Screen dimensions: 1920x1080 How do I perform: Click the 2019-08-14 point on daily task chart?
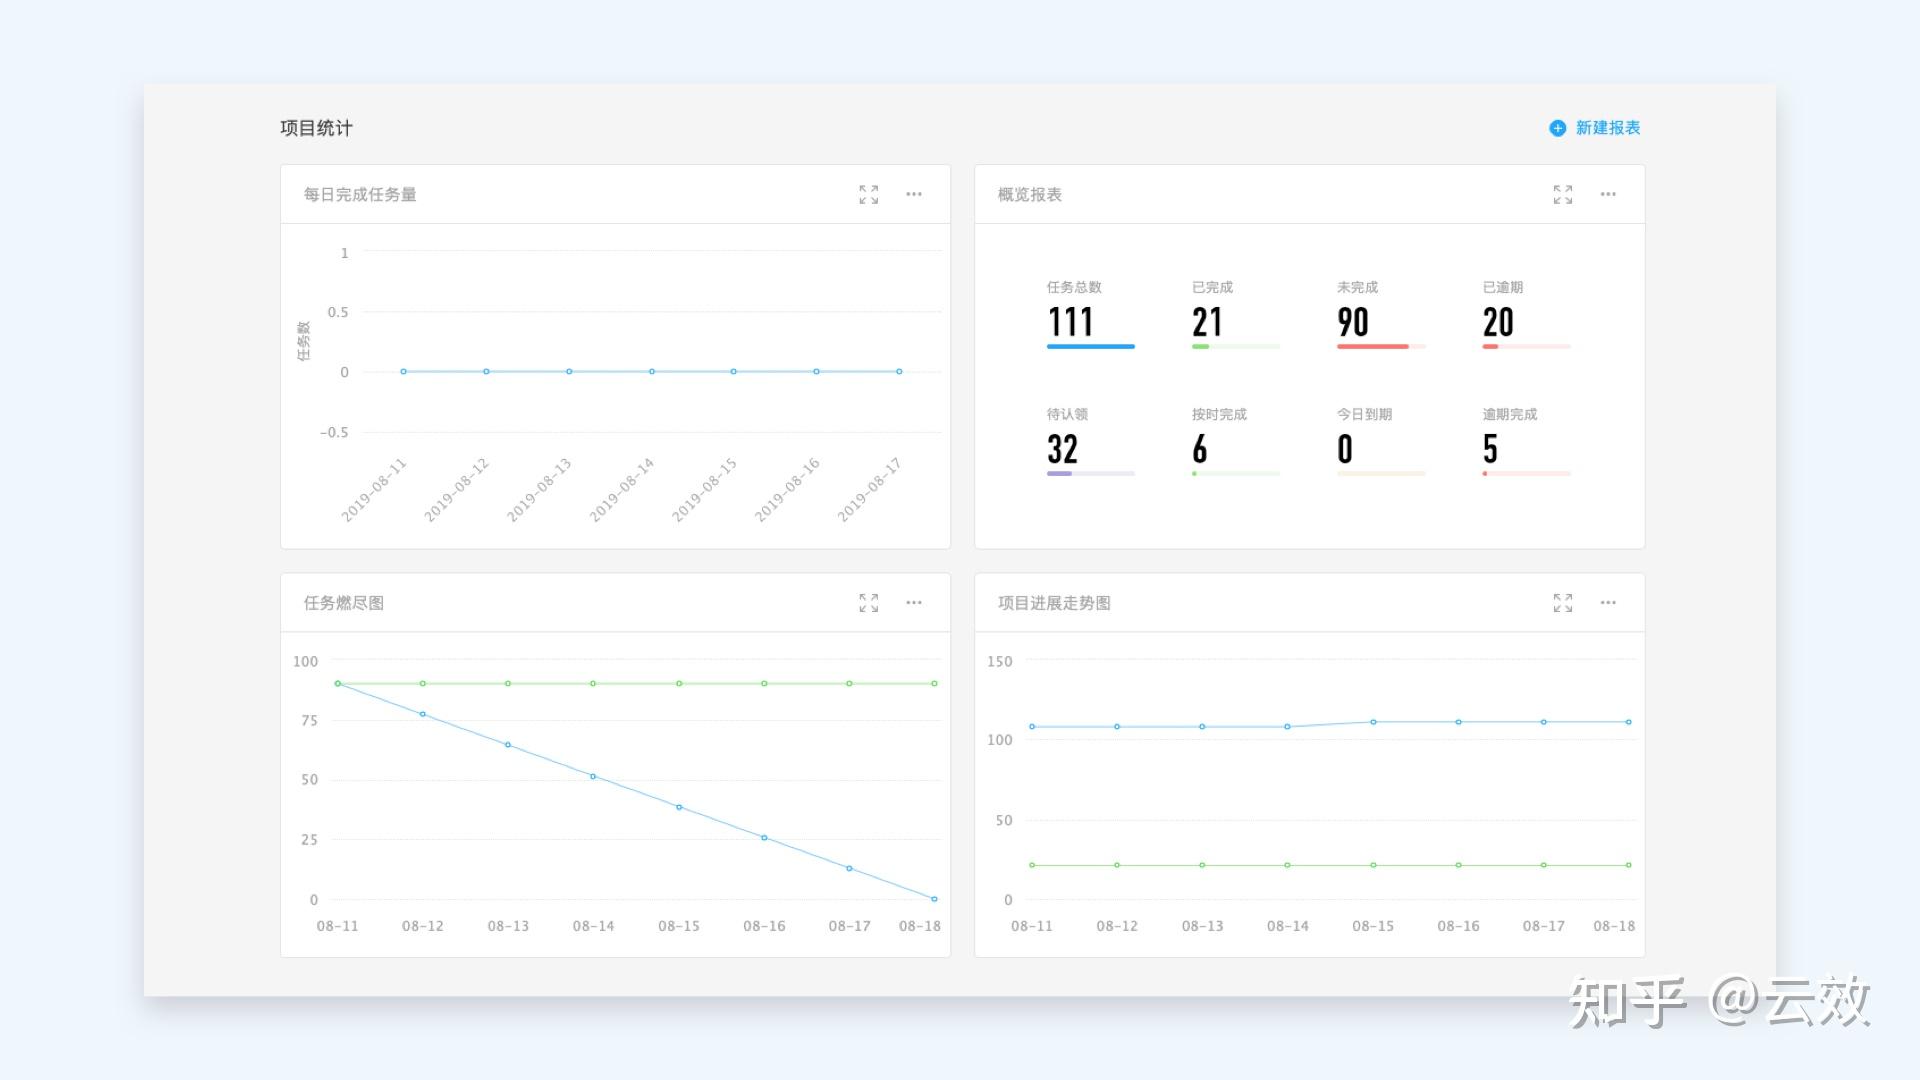(x=652, y=372)
